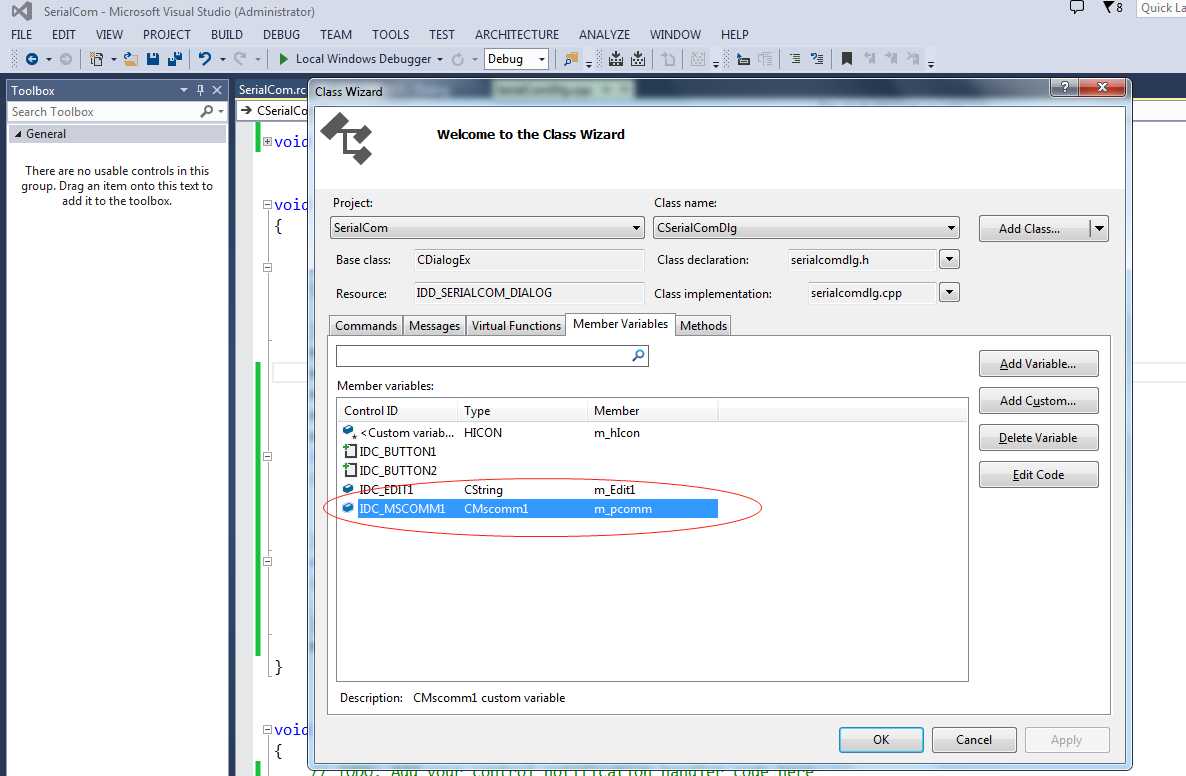
Task: Click the IDC_EDIT1 variable icon
Action: click(x=349, y=489)
